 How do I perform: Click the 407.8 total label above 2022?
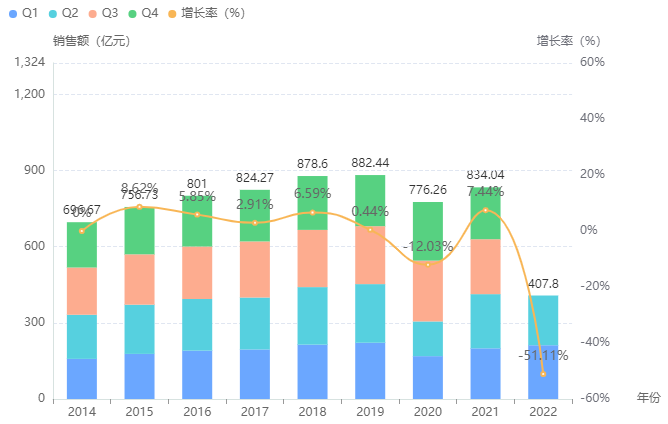click(543, 283)
